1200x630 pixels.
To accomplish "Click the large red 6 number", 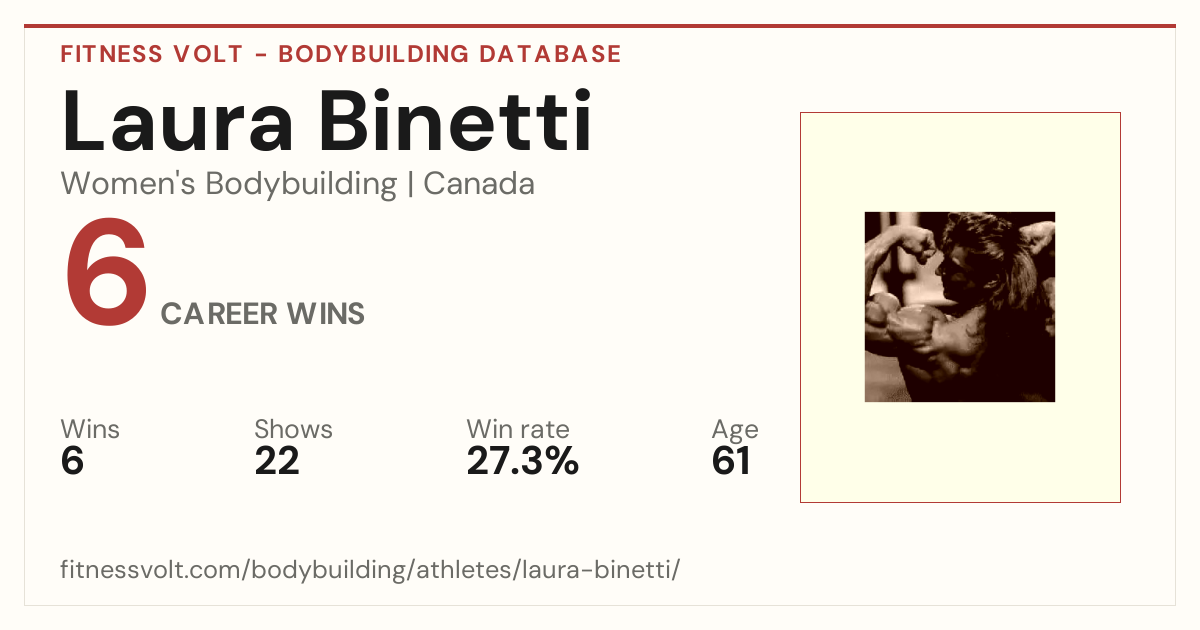I will [x=107, y=273].
